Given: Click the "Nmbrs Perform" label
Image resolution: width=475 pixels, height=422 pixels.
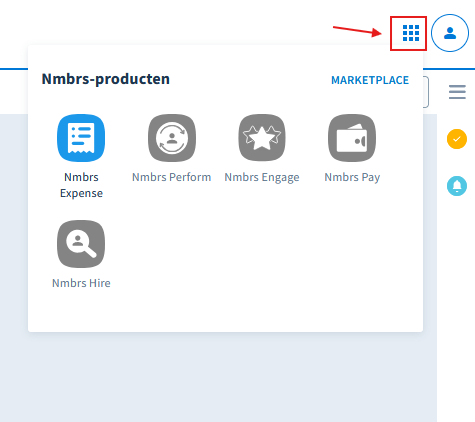Looking at the screenshot, I should [x=172, y=177].
